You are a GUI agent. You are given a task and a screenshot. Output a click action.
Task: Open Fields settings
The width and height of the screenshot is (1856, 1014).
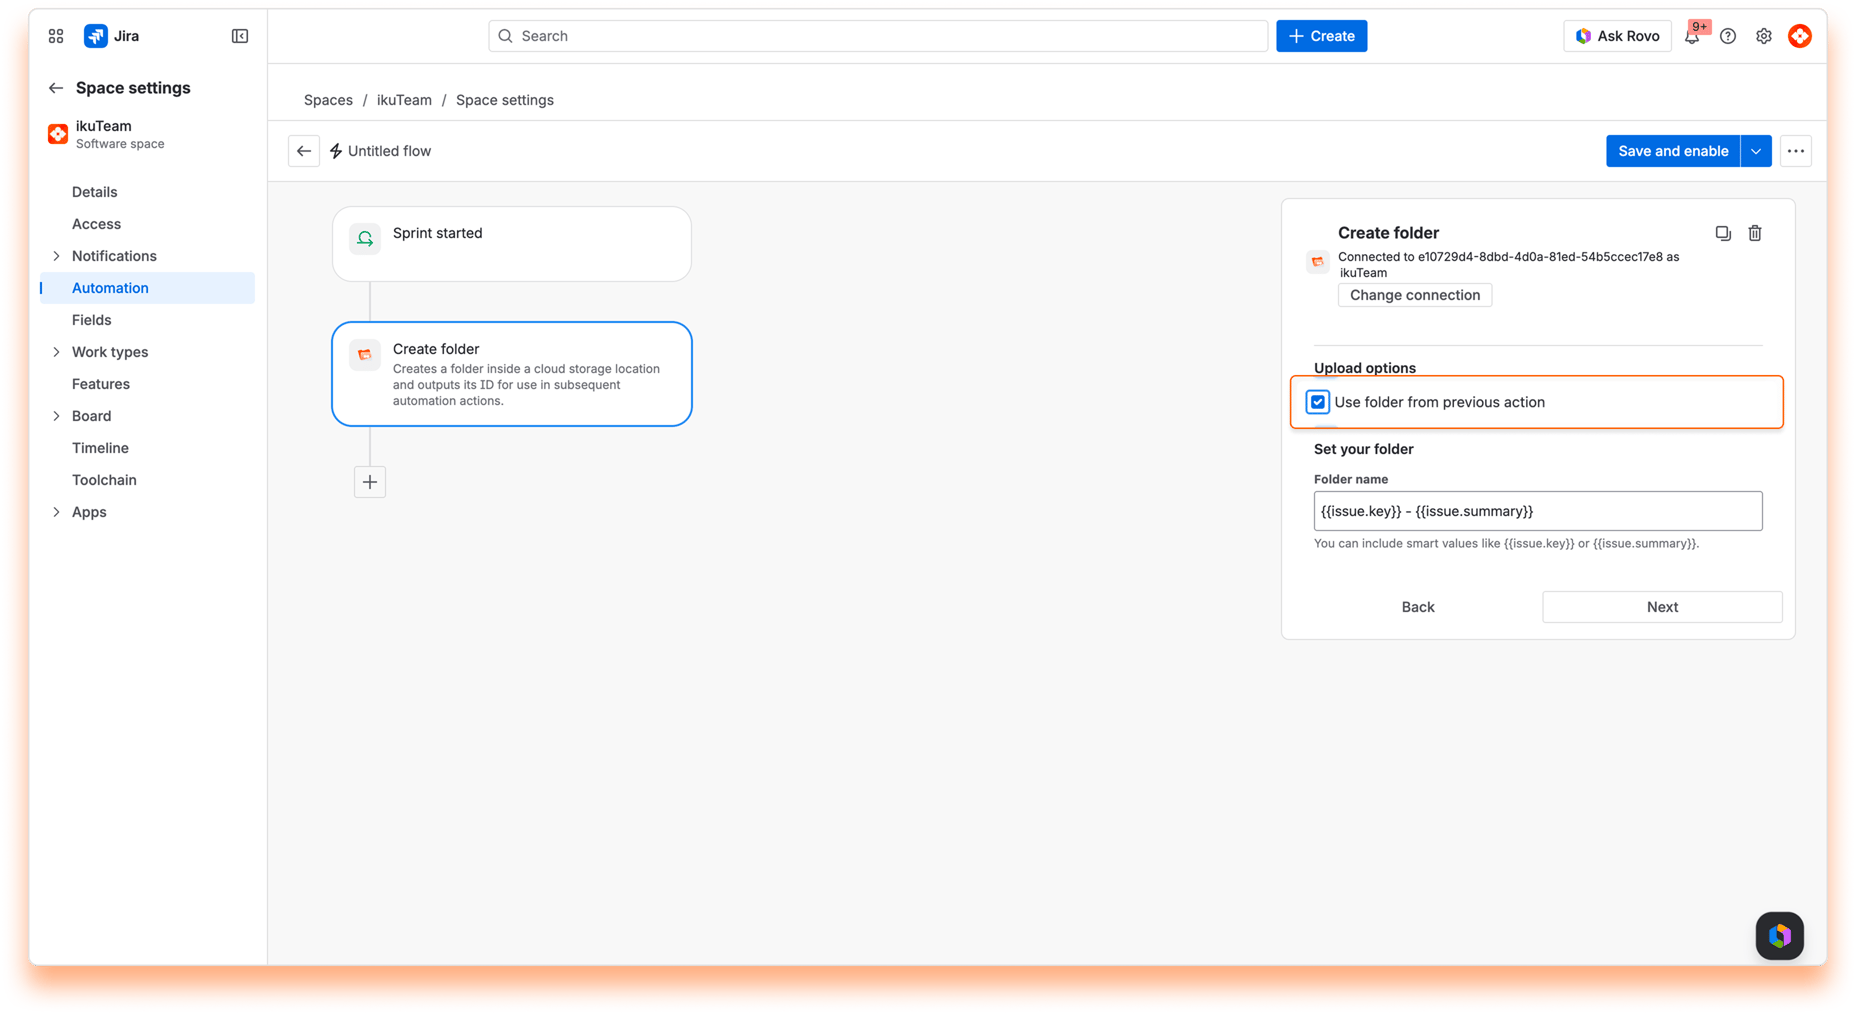[x=91, y=320]
